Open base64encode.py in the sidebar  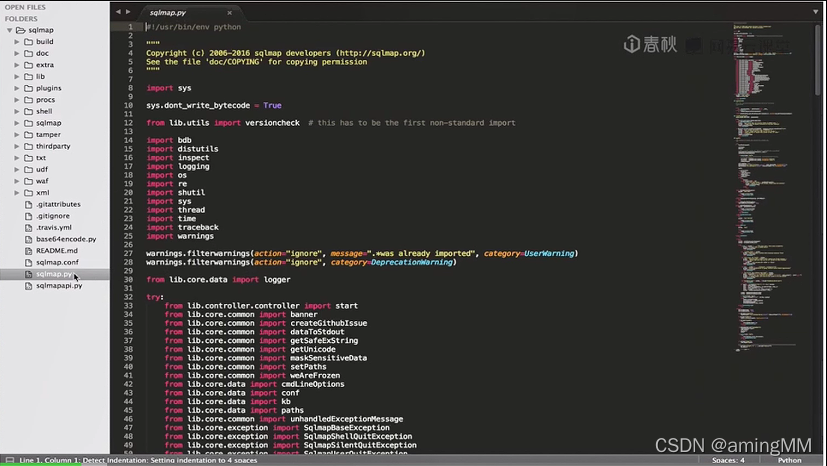pyautogui.click(x=66, y=239)
